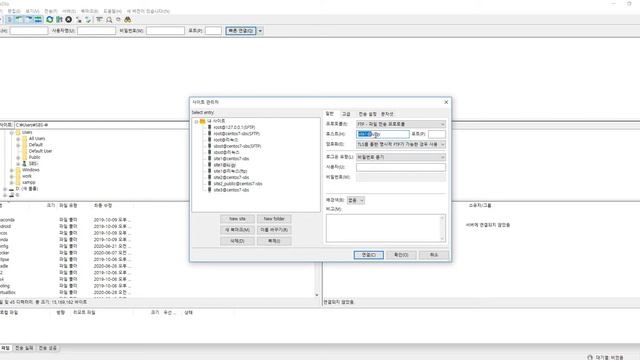Click the New folder button
Viewport: 640px width, 360px height.
coord(274,219)
